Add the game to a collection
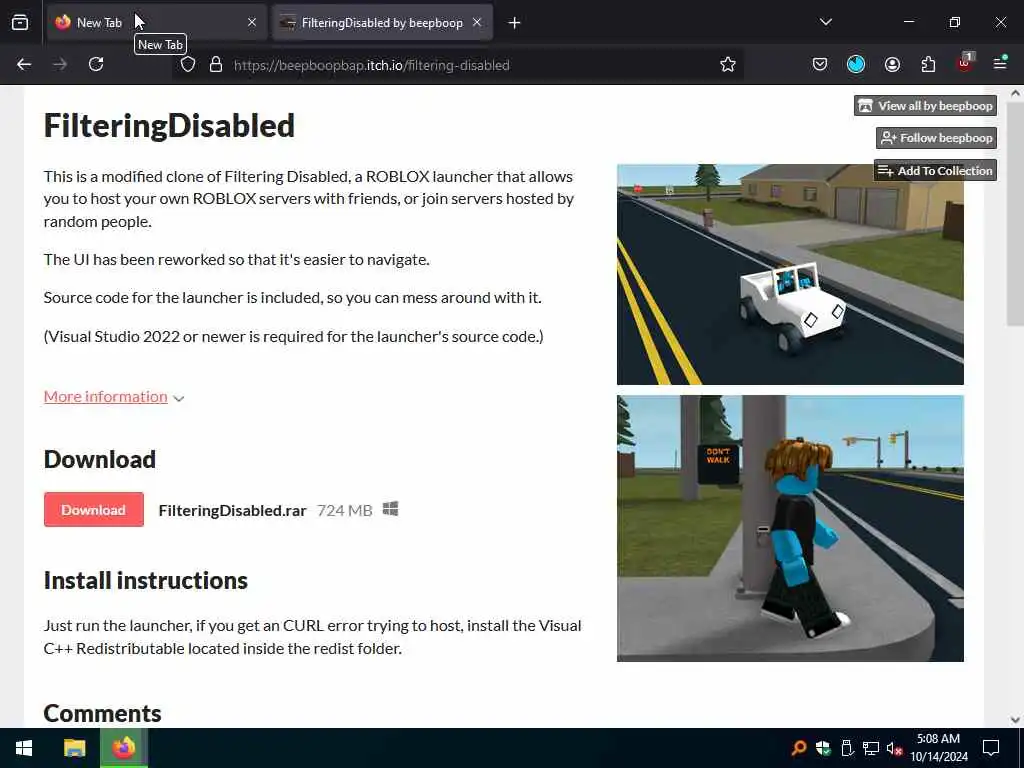Viewport: 1024px width, 768px height. [x=935, y=170]
